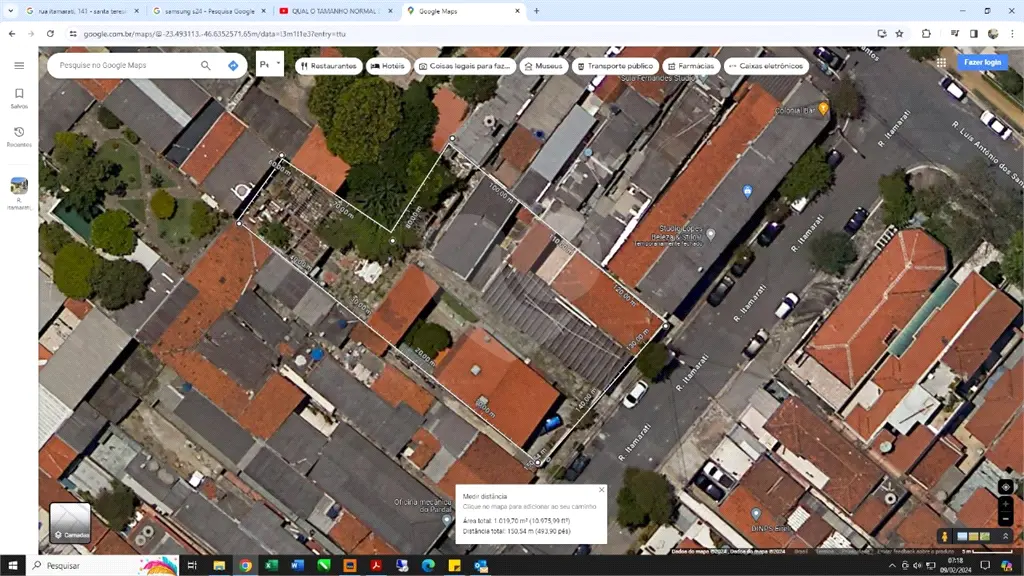This screenshot has height=576, width=1024.
Task: Click the search magnifier icon
Action: click(206, 66)
